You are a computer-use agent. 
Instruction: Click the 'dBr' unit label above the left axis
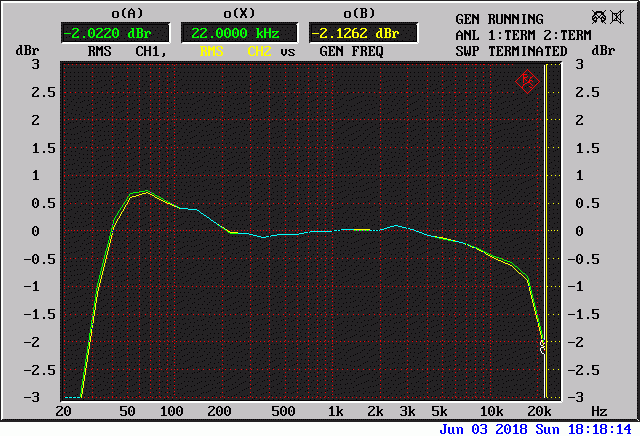(x=27, y=51)
